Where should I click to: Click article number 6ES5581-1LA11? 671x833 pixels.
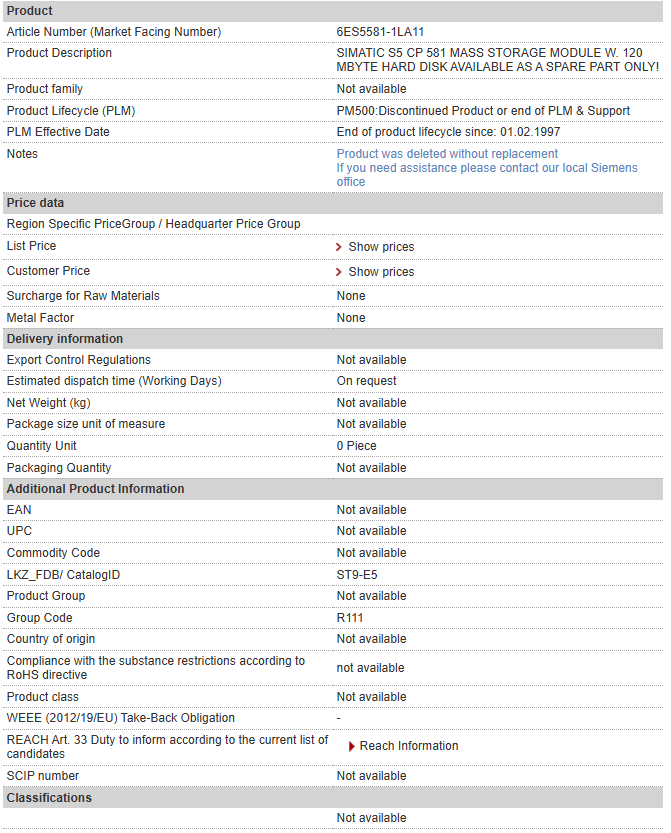tap(380, 32)
